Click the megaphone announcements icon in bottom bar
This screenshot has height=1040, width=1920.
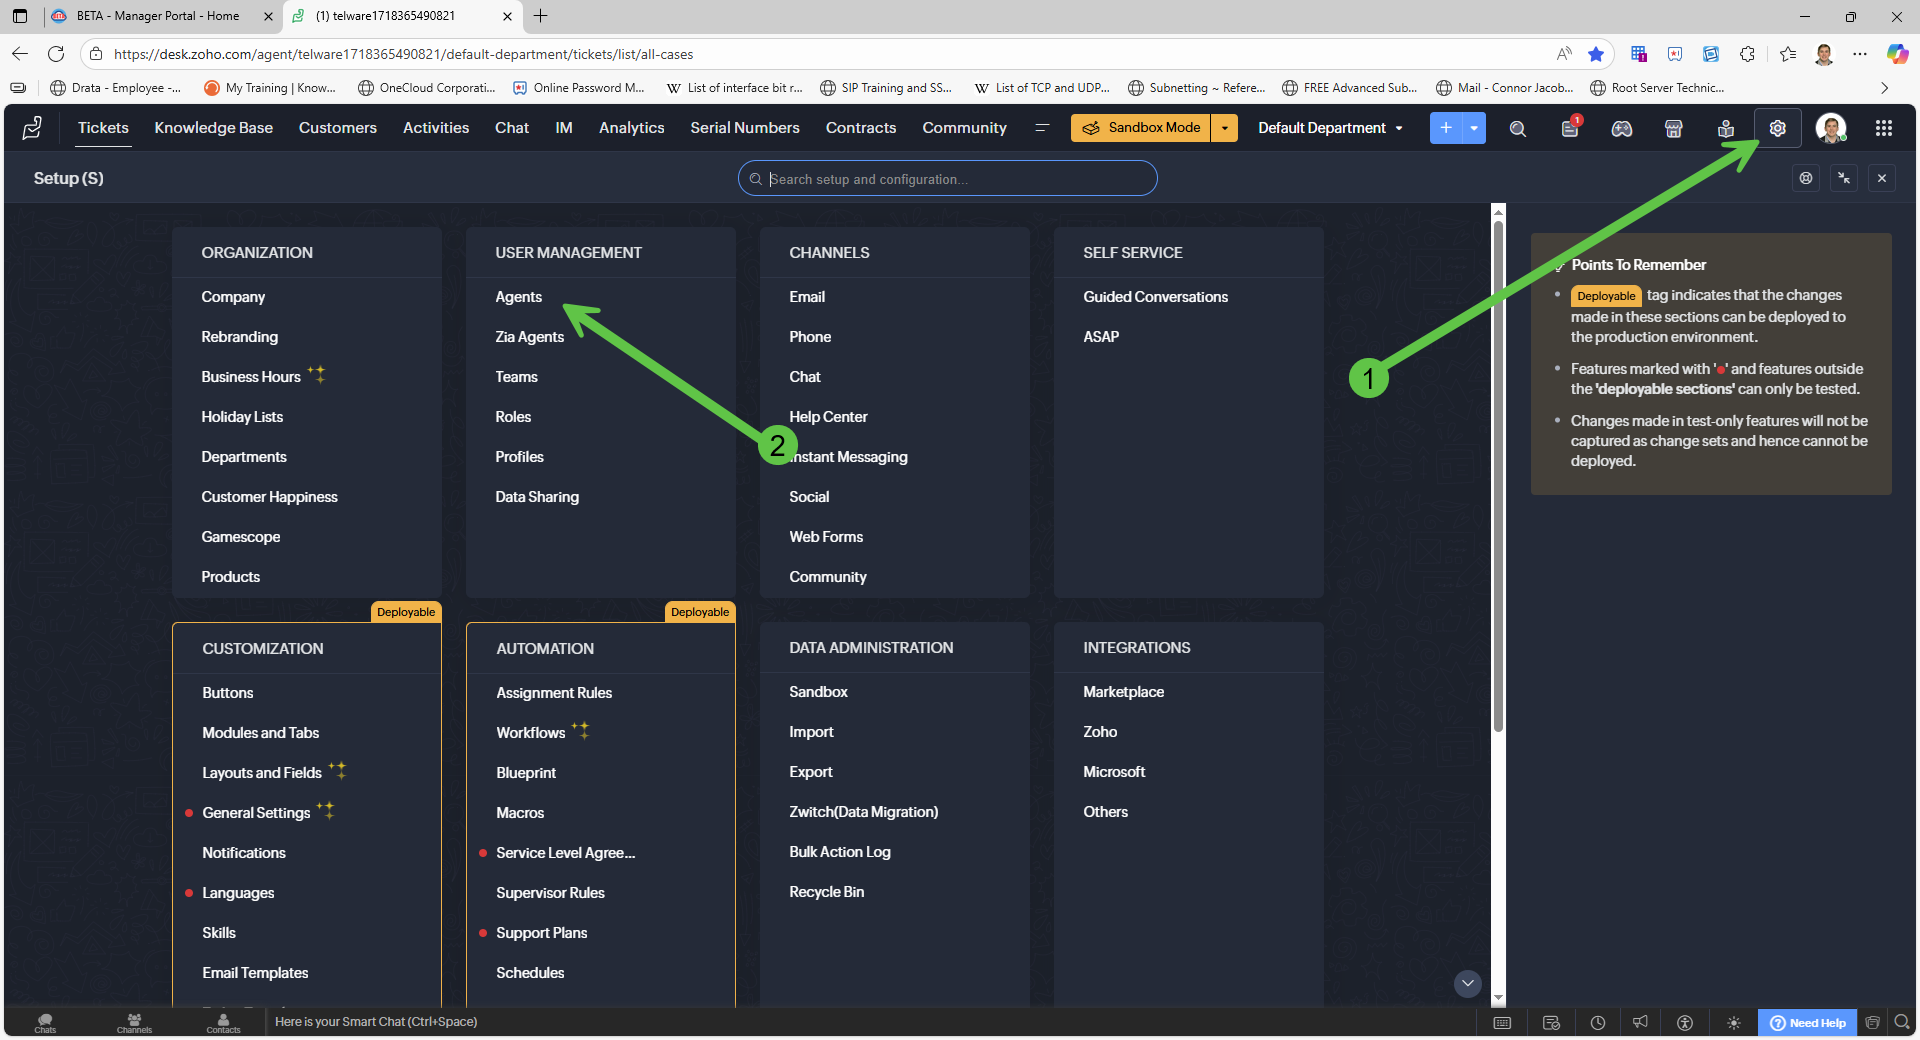click(1640, 1022)
